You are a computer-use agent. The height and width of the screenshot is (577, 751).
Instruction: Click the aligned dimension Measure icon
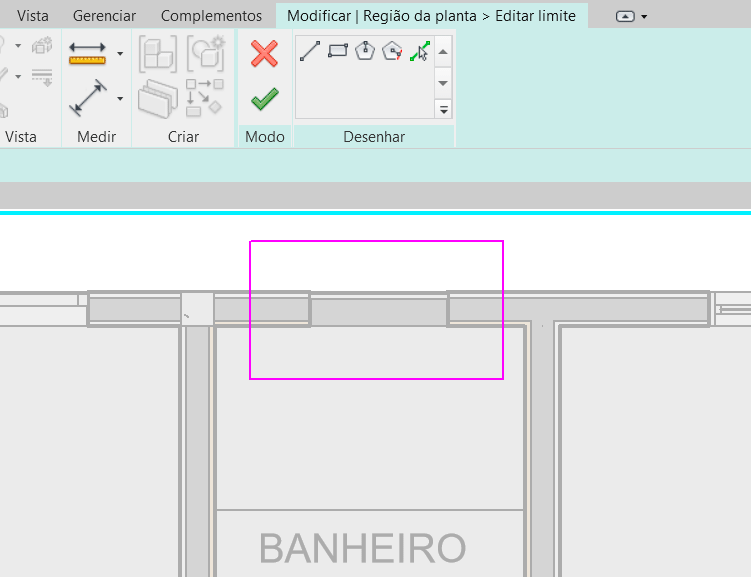pyautogui.click(x=88, y=99)
